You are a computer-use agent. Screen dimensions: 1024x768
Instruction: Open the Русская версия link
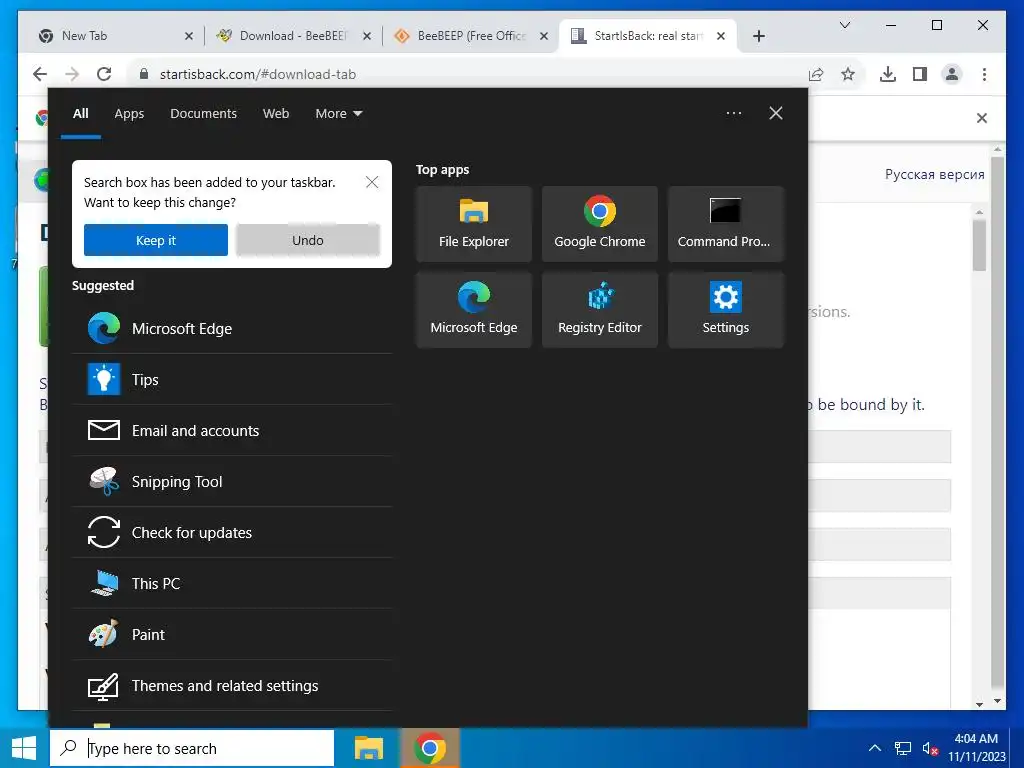[x=934, y=174]
